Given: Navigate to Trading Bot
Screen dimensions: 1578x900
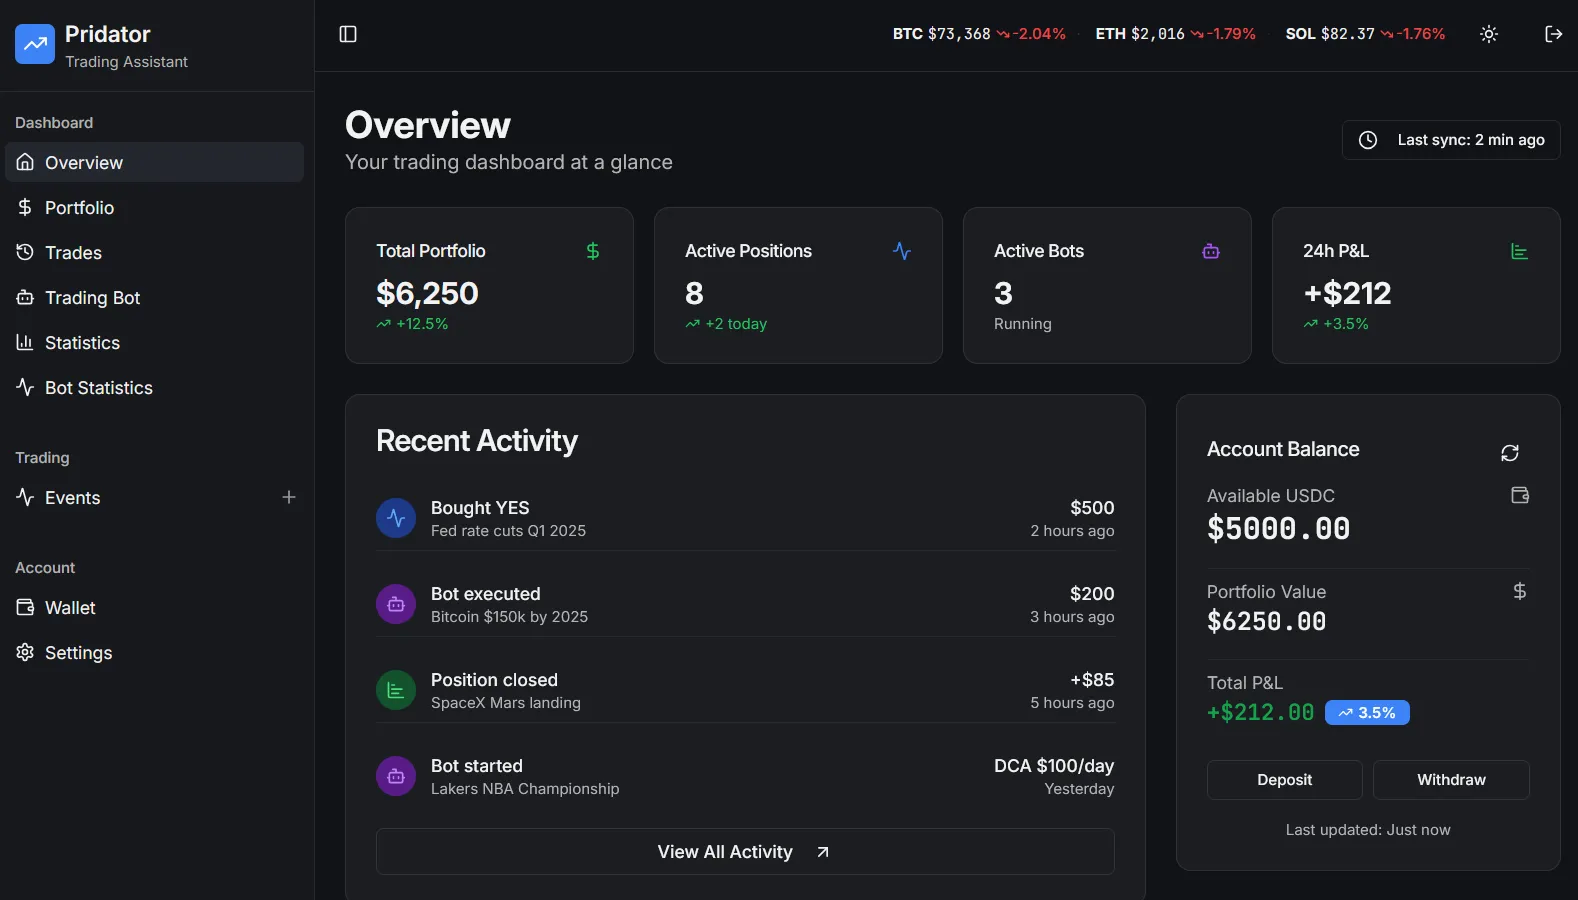Looking at the screenshot, I should [x=154, y=297].
